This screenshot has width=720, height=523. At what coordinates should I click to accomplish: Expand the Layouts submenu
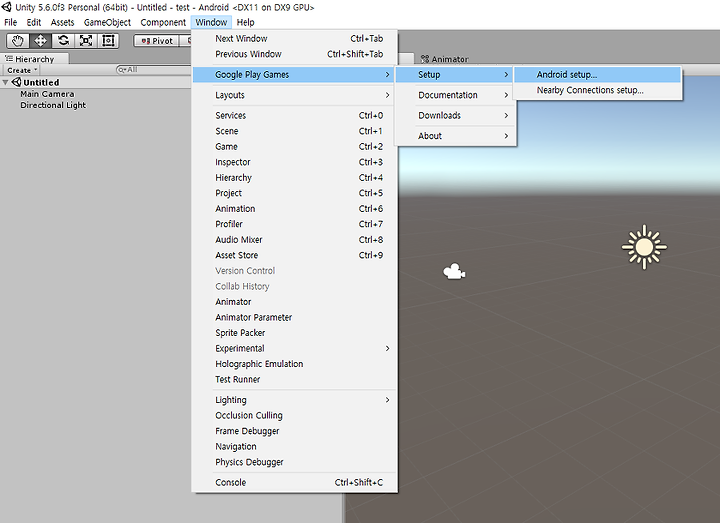(294, 95)
